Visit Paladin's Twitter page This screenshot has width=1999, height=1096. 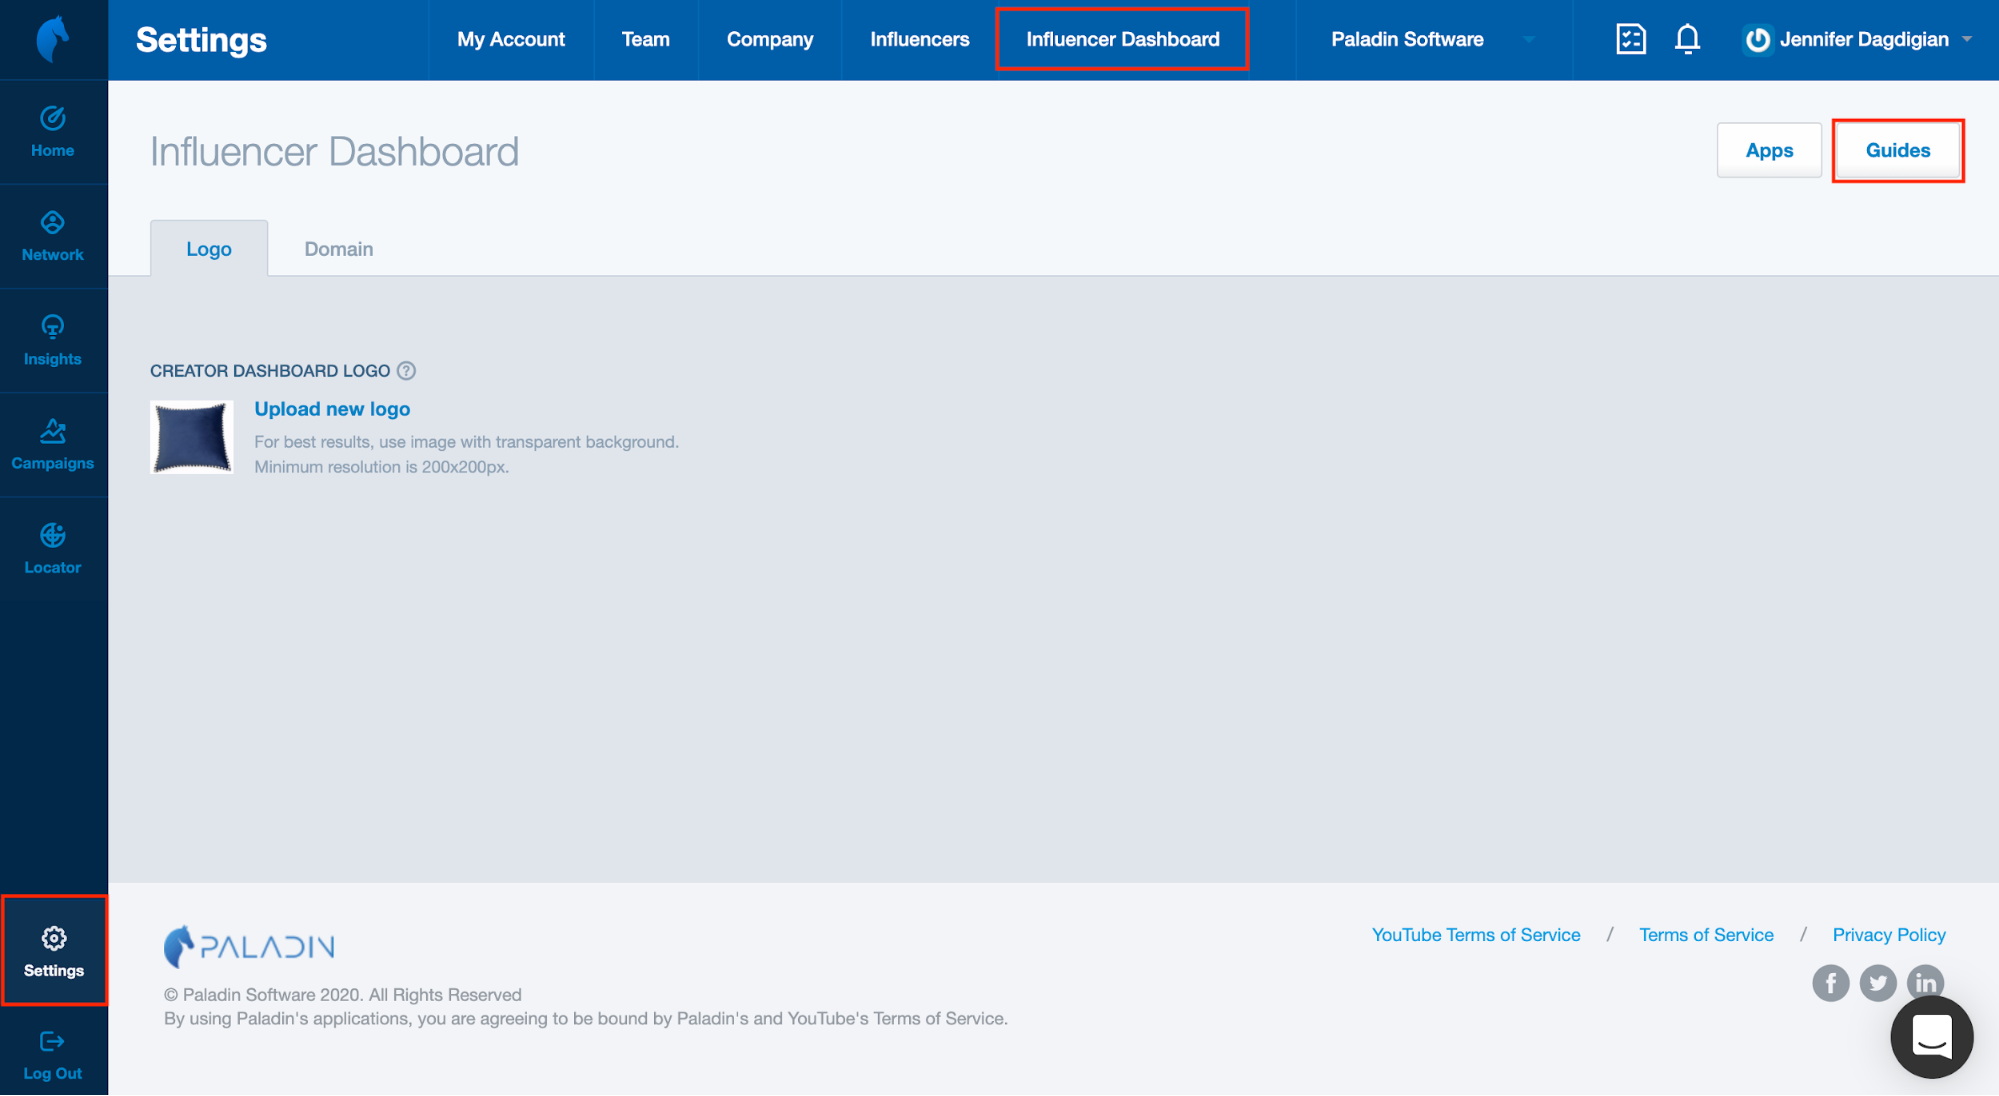(1878, 983)
